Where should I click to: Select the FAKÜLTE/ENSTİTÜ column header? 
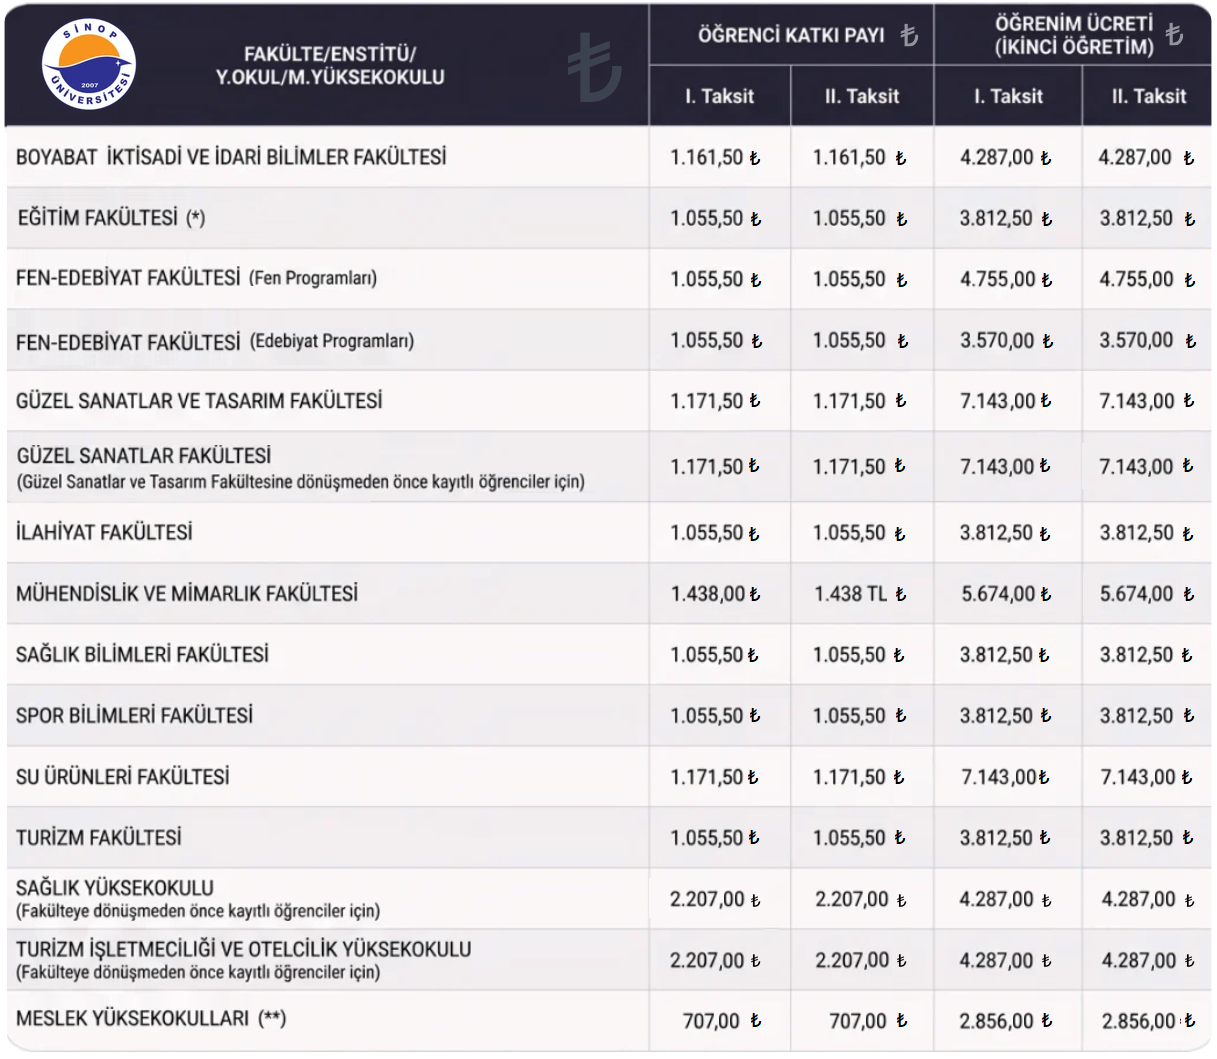pos(330,65)
